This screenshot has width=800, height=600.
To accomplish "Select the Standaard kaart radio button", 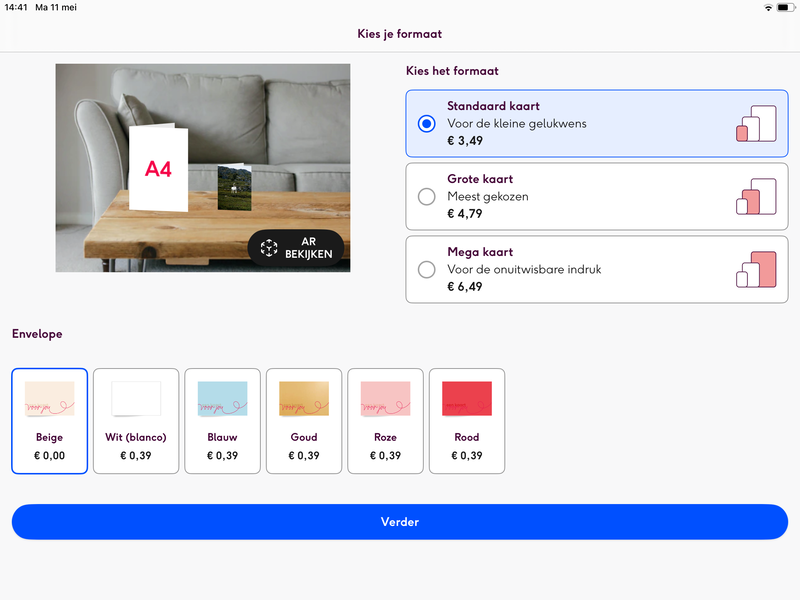I will click(x=427, y=123).
